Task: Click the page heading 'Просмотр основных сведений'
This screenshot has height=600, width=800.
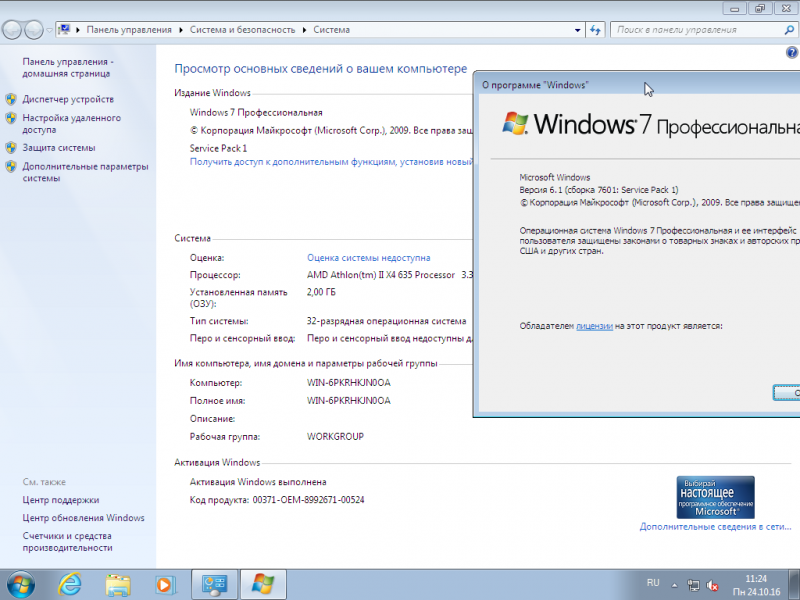Action: pos(321,69)
